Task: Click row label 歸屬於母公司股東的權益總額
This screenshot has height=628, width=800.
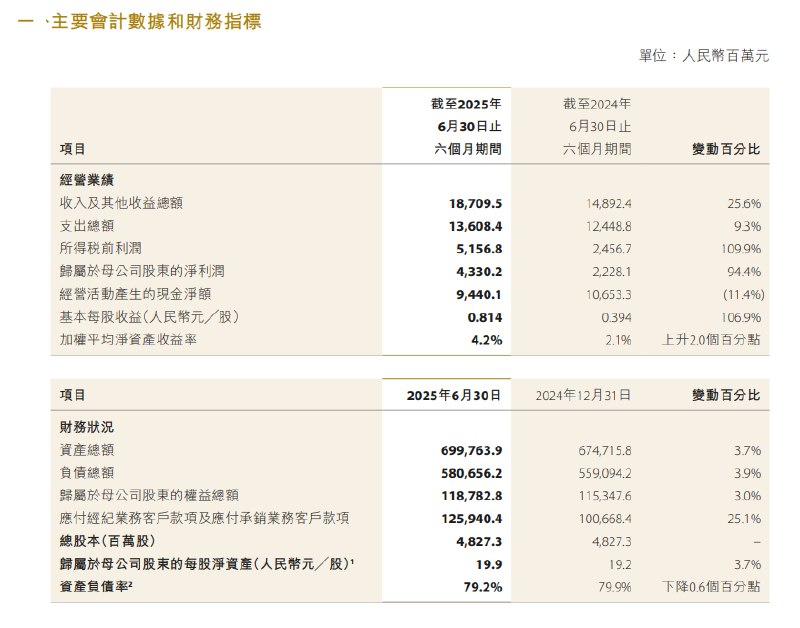Action: tap(149, 495)
